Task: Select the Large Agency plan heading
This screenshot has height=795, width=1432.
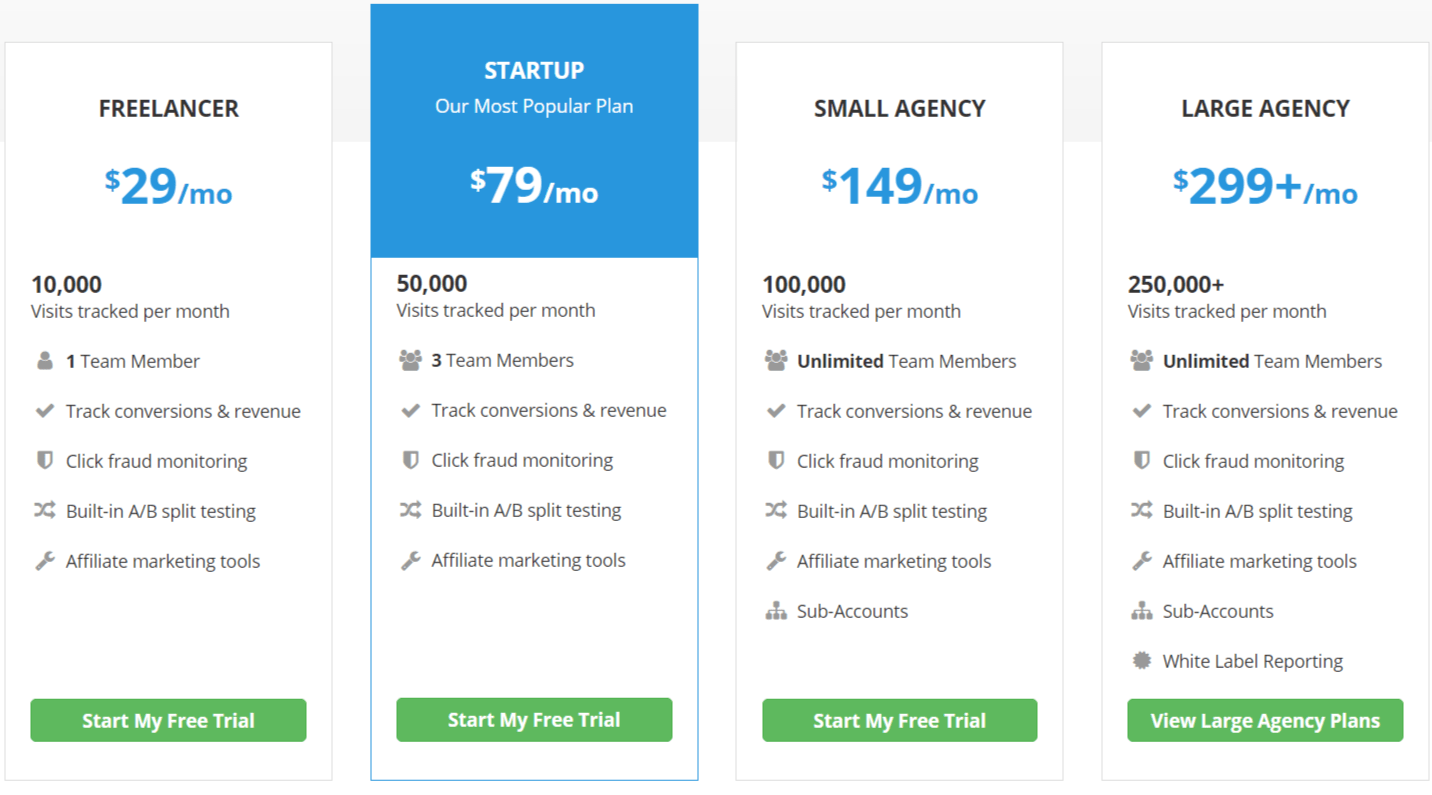Action: 1265,108
